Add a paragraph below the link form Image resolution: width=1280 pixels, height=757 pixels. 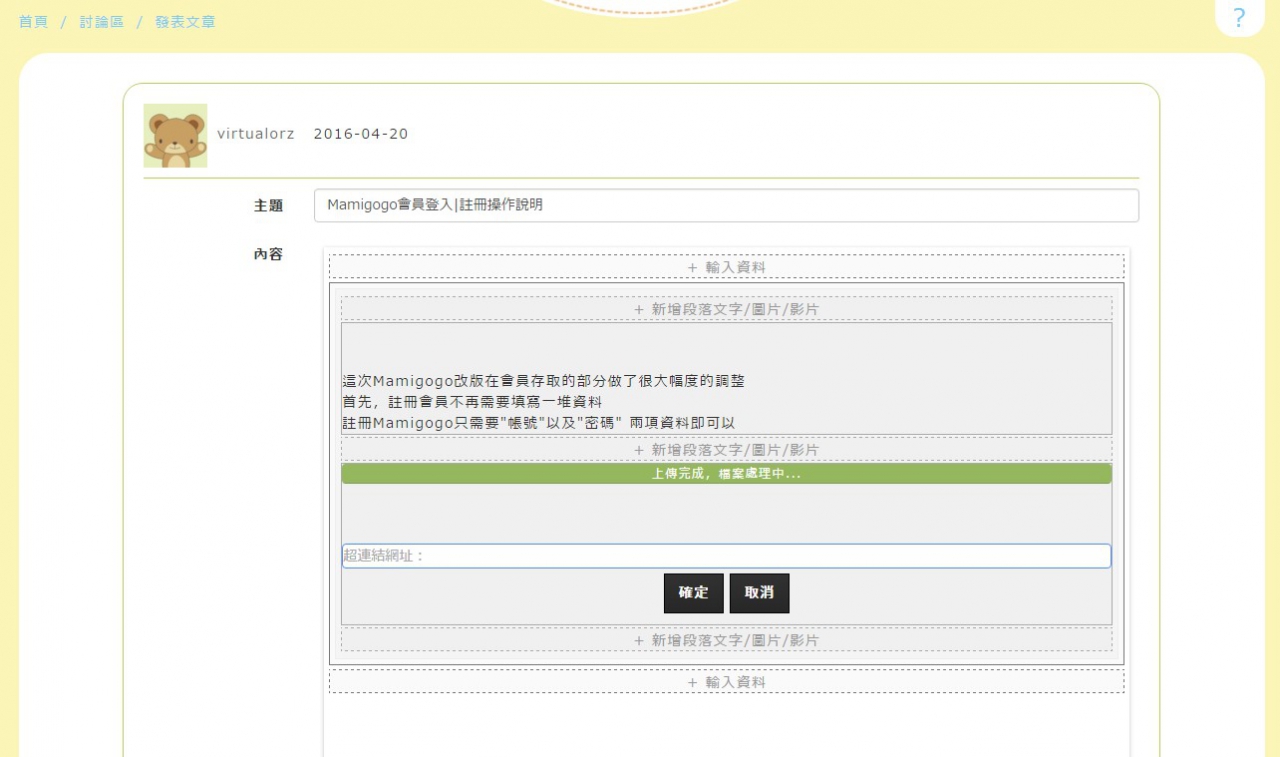[726, 640]
